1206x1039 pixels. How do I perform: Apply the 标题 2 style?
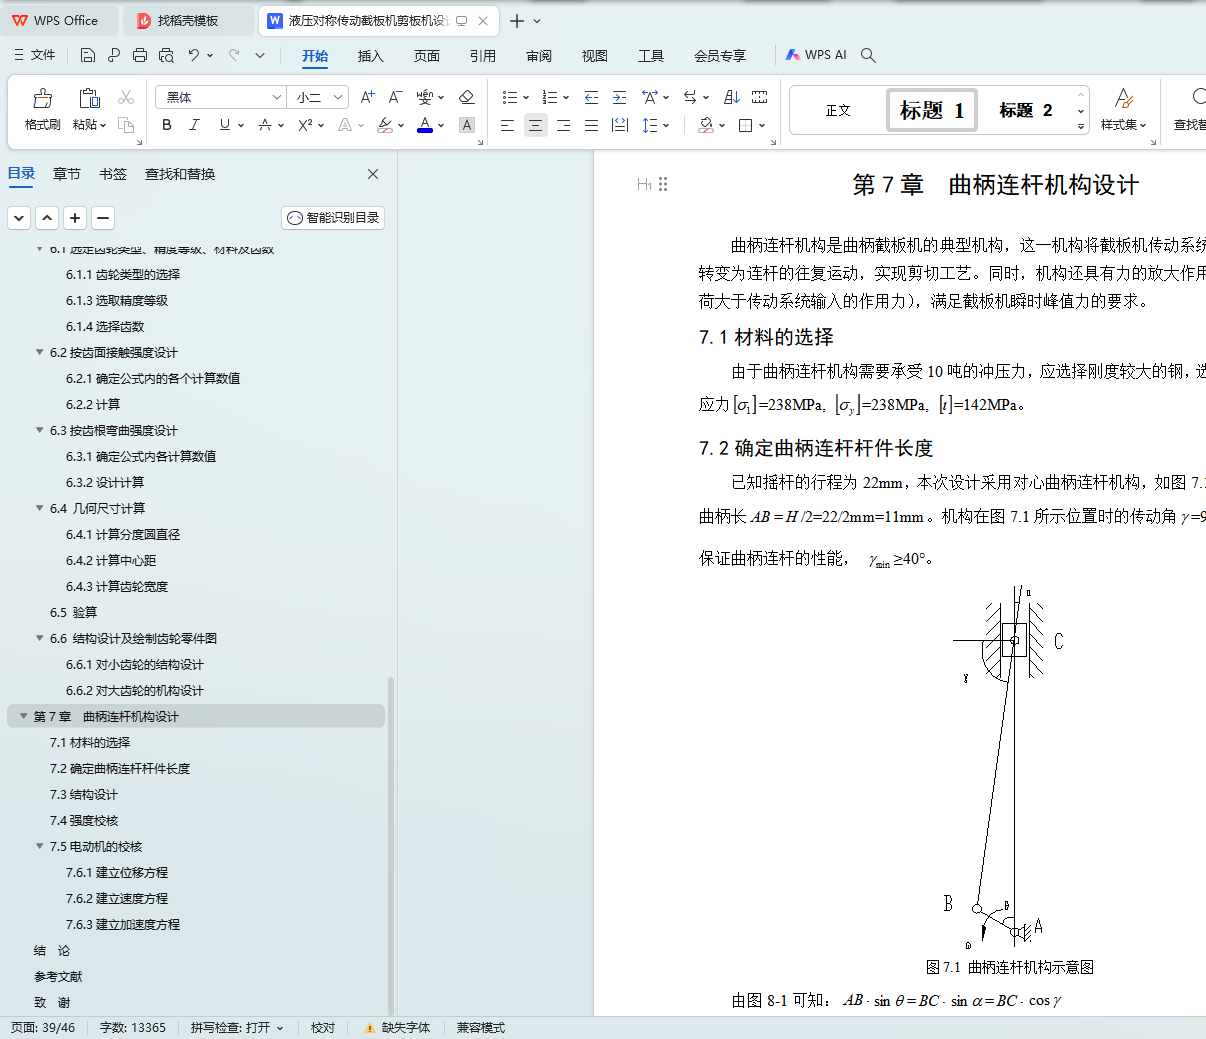(1025, 110)
